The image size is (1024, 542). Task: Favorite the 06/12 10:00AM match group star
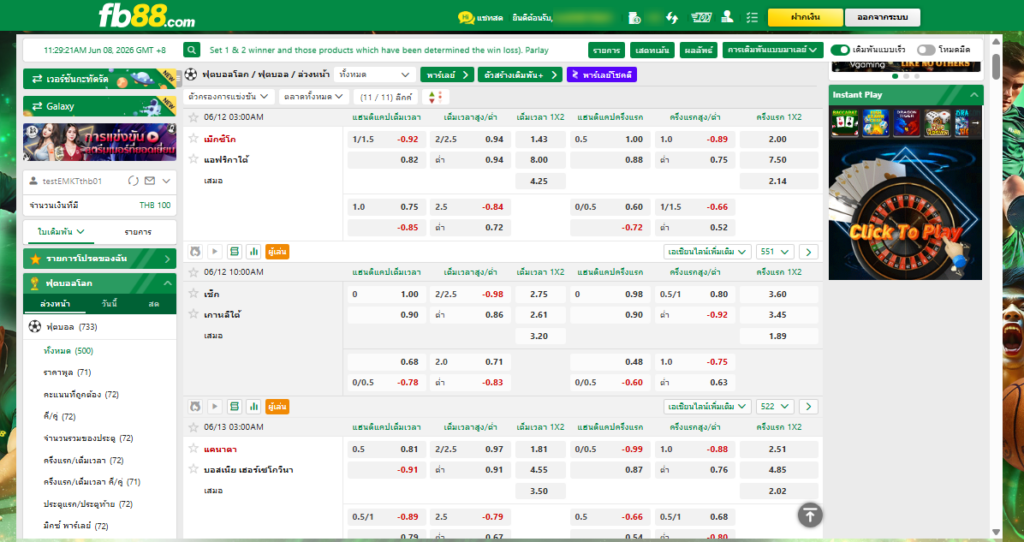tap(193, 272)
